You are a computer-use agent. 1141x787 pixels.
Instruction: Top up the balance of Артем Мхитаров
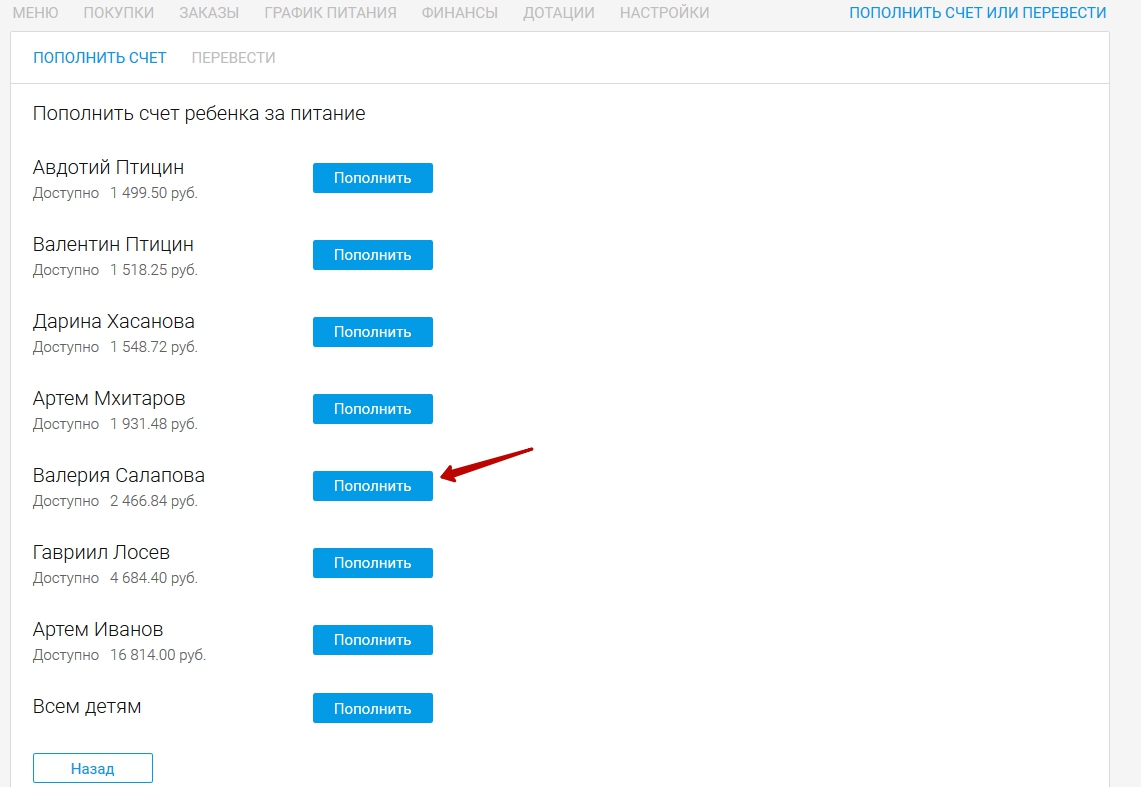tap(373, 410)
